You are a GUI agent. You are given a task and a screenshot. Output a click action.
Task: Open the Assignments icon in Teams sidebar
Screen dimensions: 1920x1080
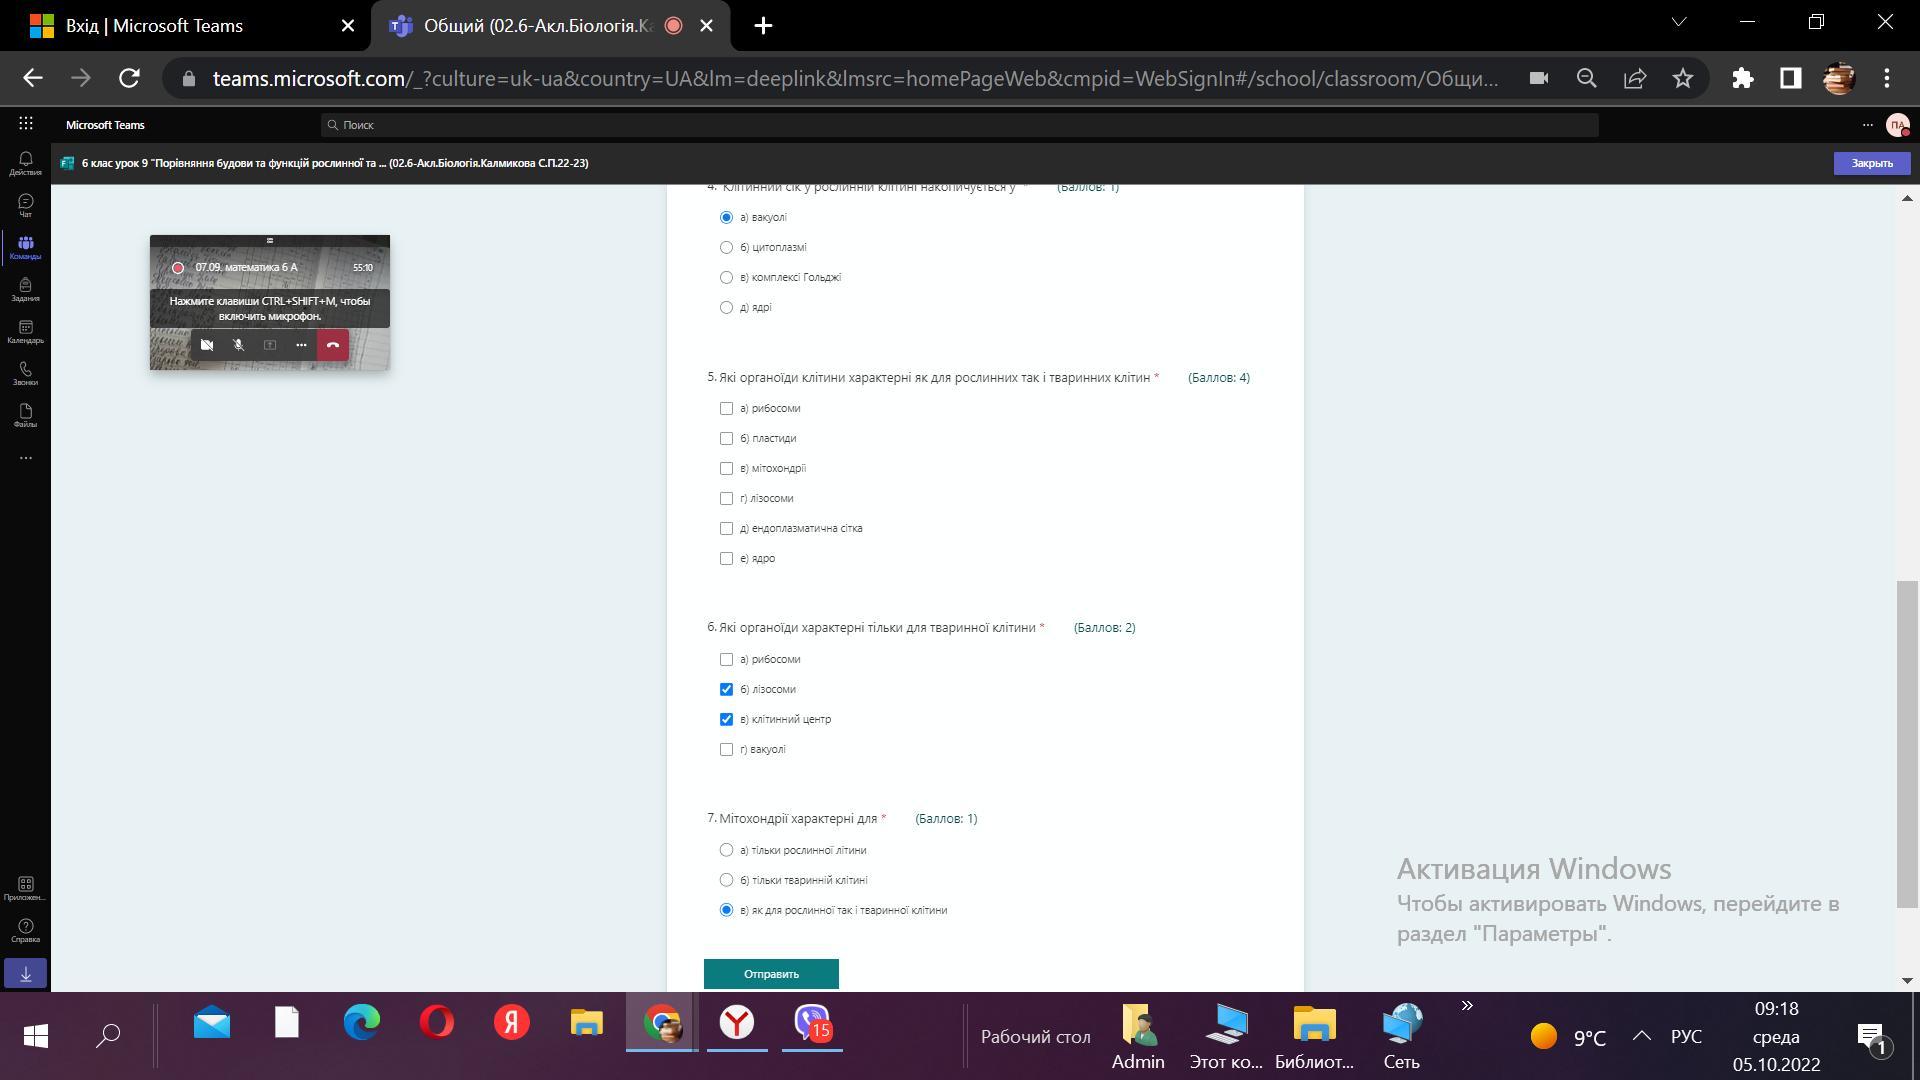coord(25,289)
